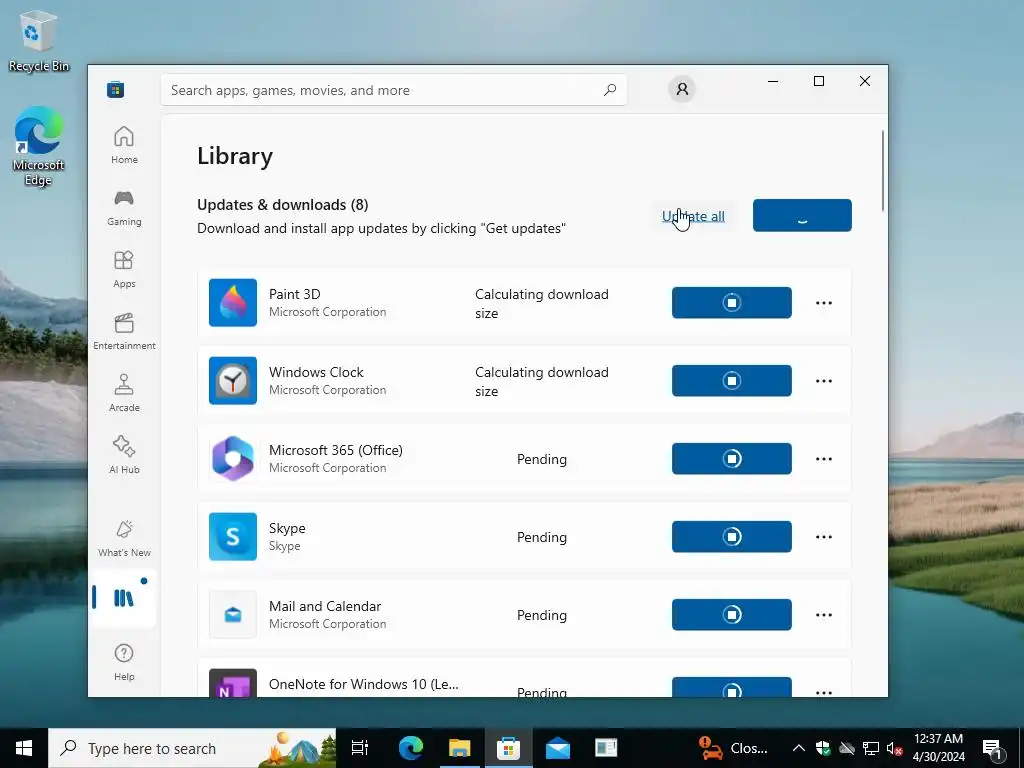This screenshot has width=1024, height=768.
Task: Open the Apps section in sidebar
Action: (124, 269)
